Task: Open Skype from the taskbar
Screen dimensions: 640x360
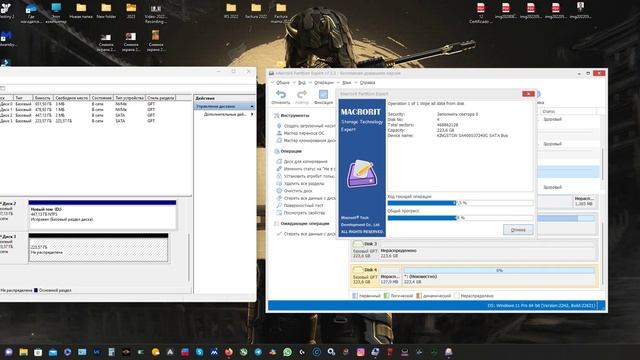Action: click(199, 352)
